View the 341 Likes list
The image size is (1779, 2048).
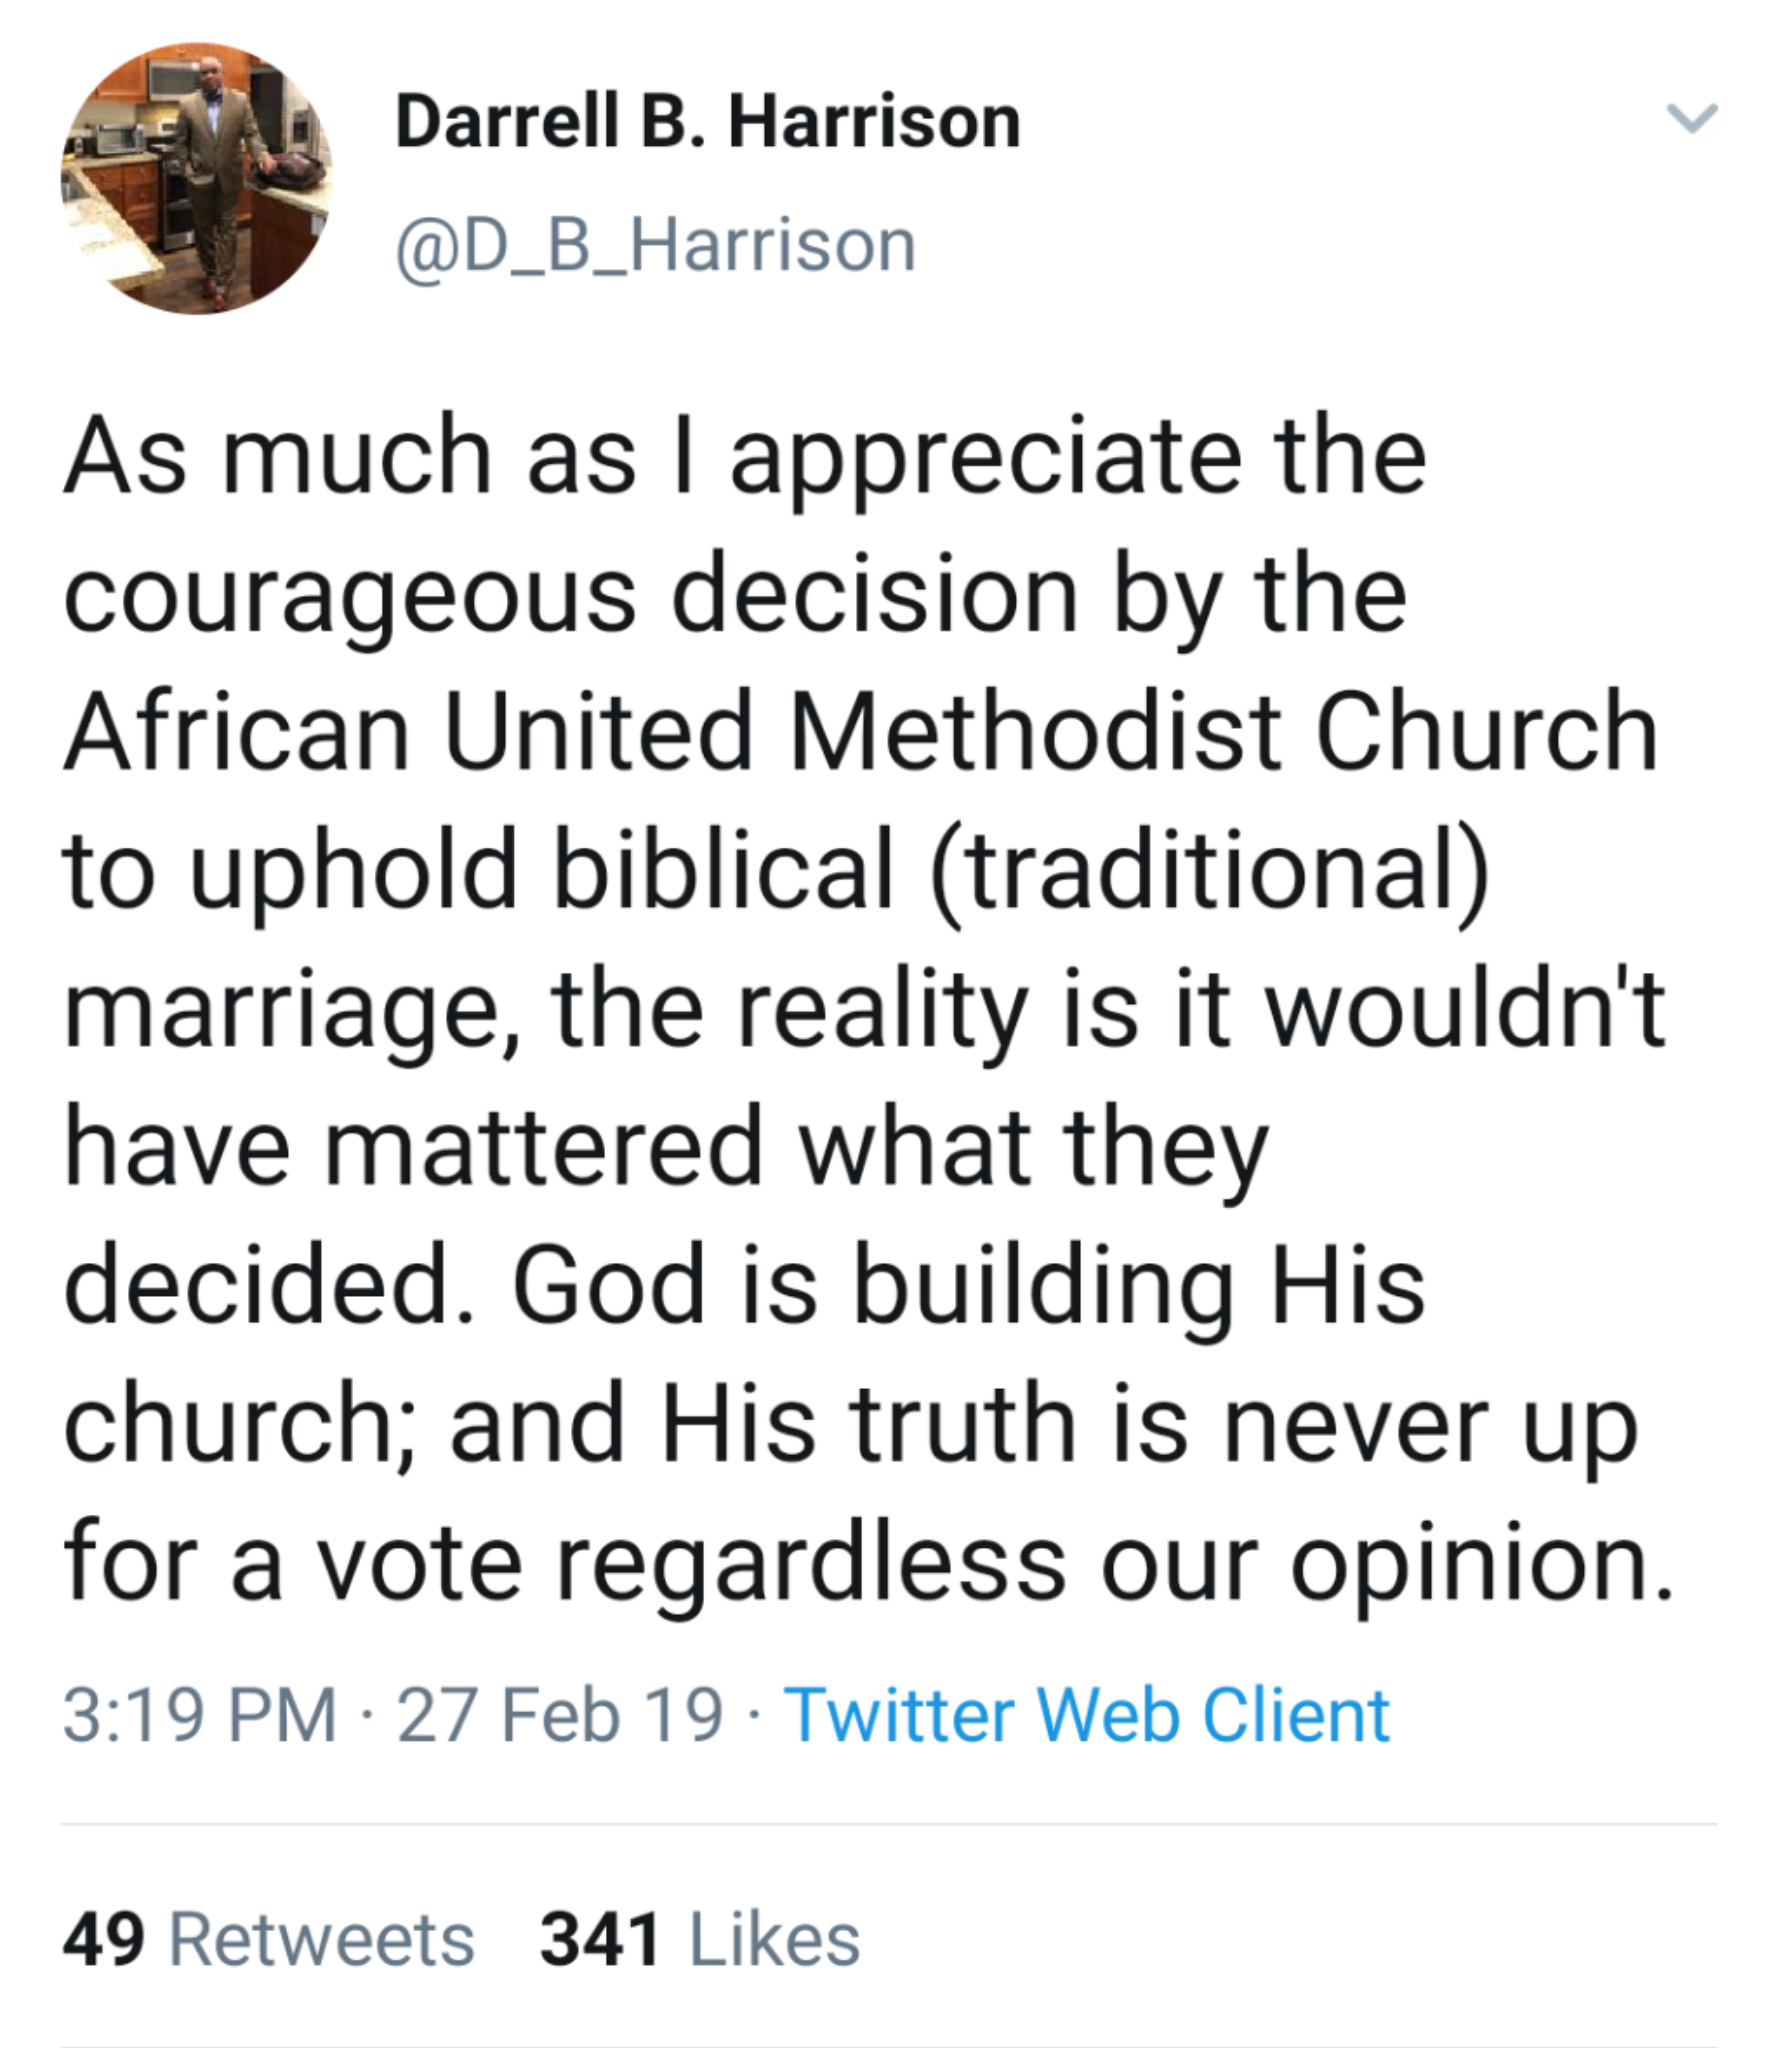tap(700, 1940)
